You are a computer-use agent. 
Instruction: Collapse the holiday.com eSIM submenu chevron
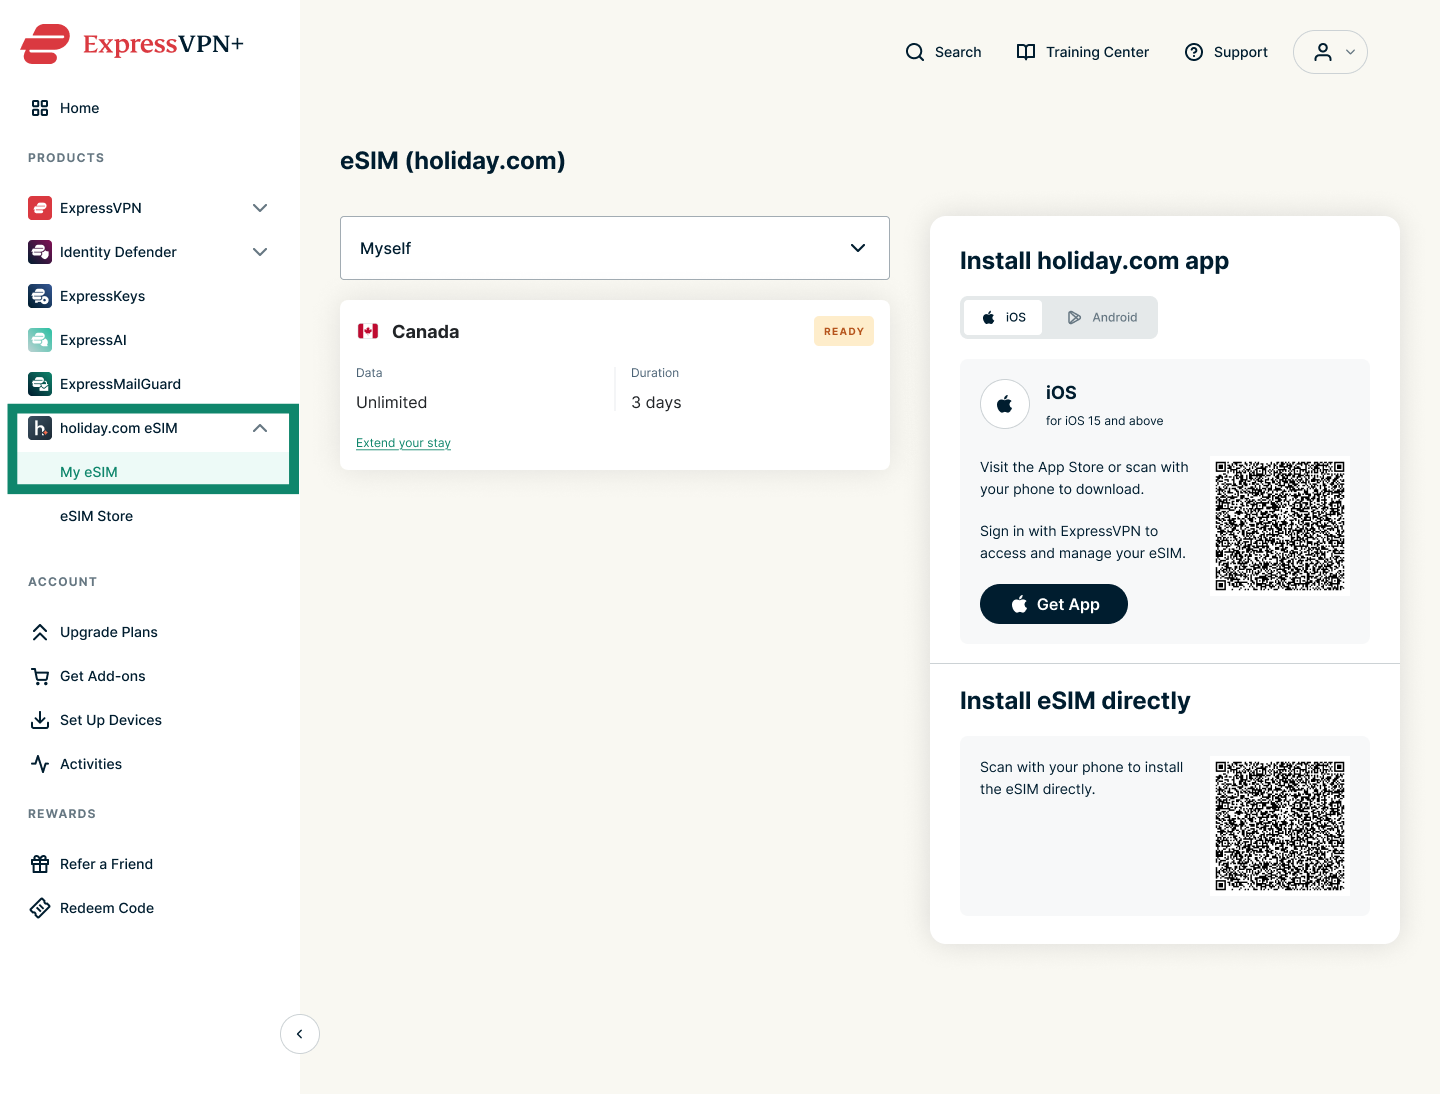coord(260,428)
